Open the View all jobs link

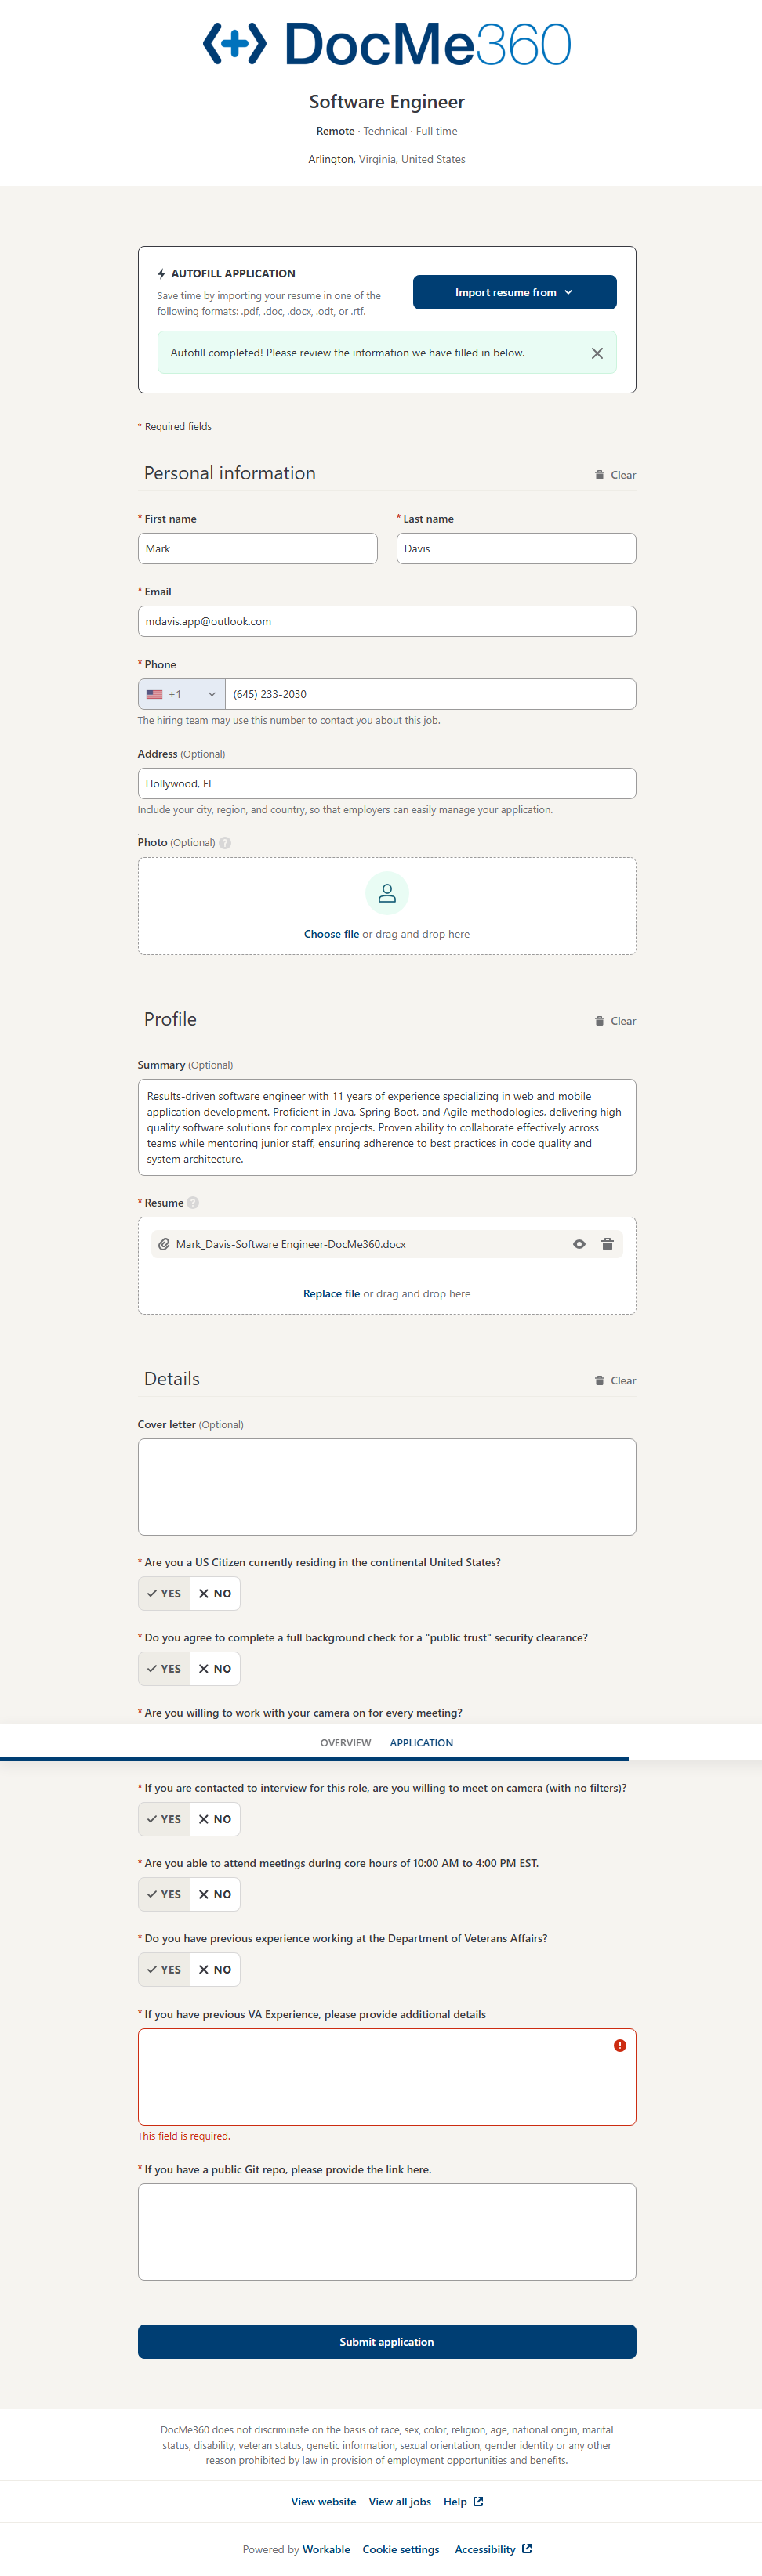tap(400, 2502)
